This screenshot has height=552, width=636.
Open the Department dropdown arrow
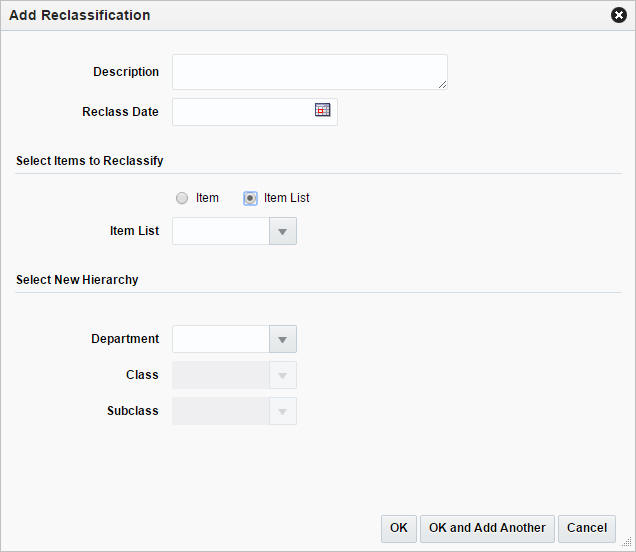click(x=283, y=340)
